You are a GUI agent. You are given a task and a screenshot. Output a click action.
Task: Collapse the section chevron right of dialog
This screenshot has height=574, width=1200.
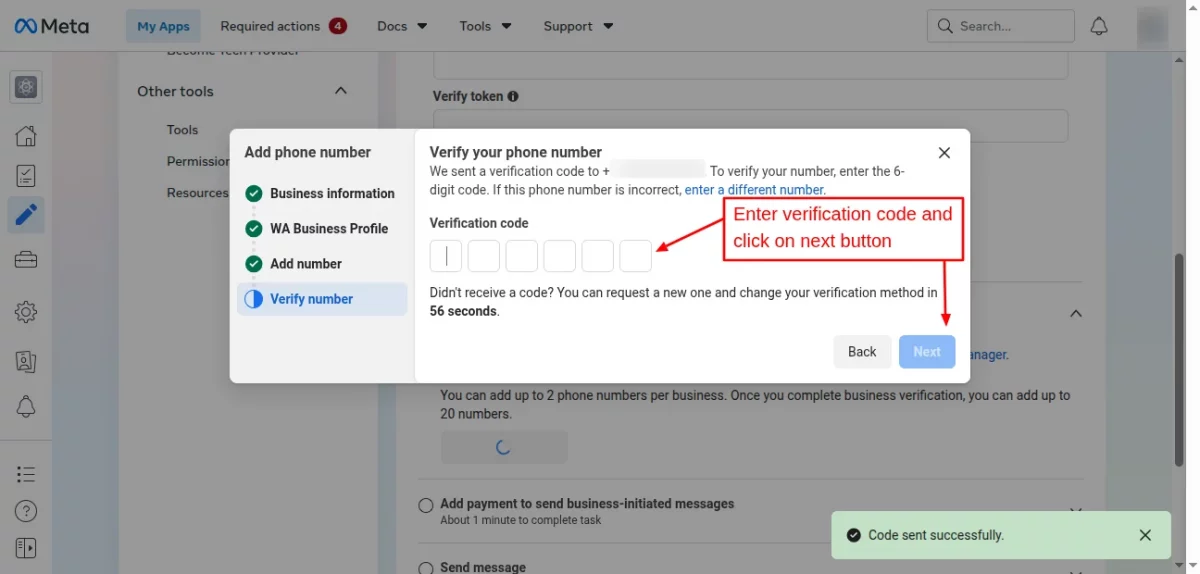click(1076, 313)
